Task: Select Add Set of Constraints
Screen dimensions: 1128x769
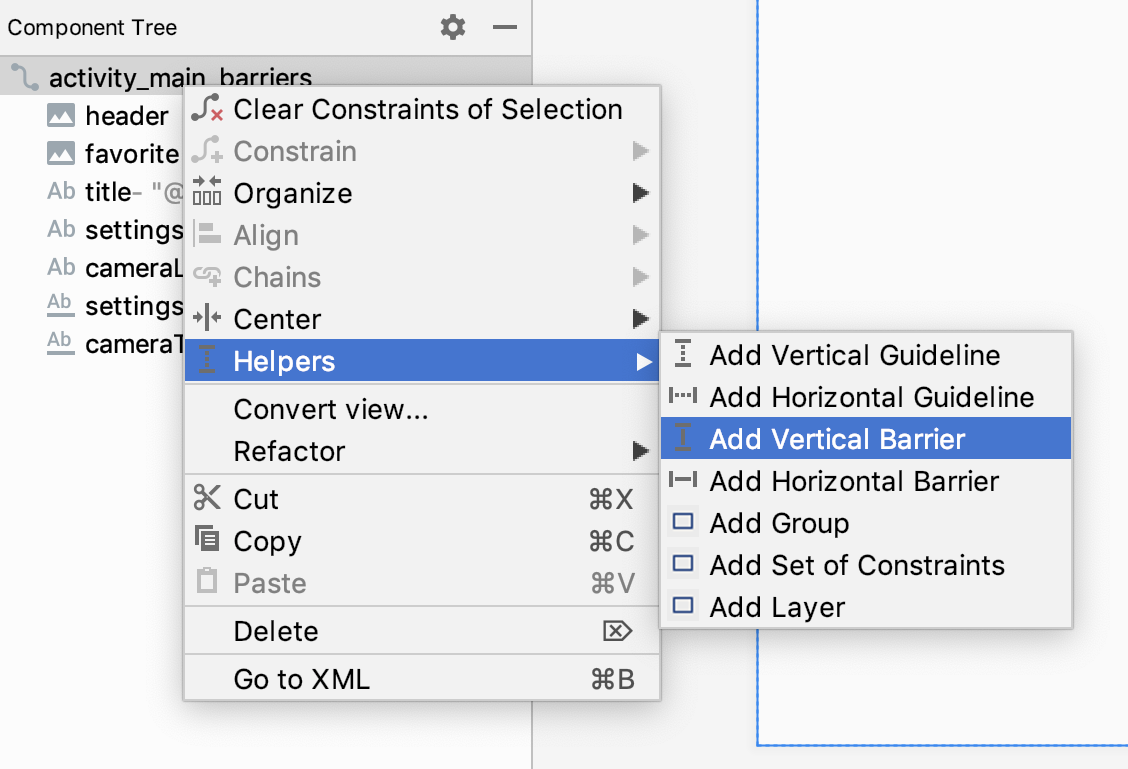Action: [856, 565]
